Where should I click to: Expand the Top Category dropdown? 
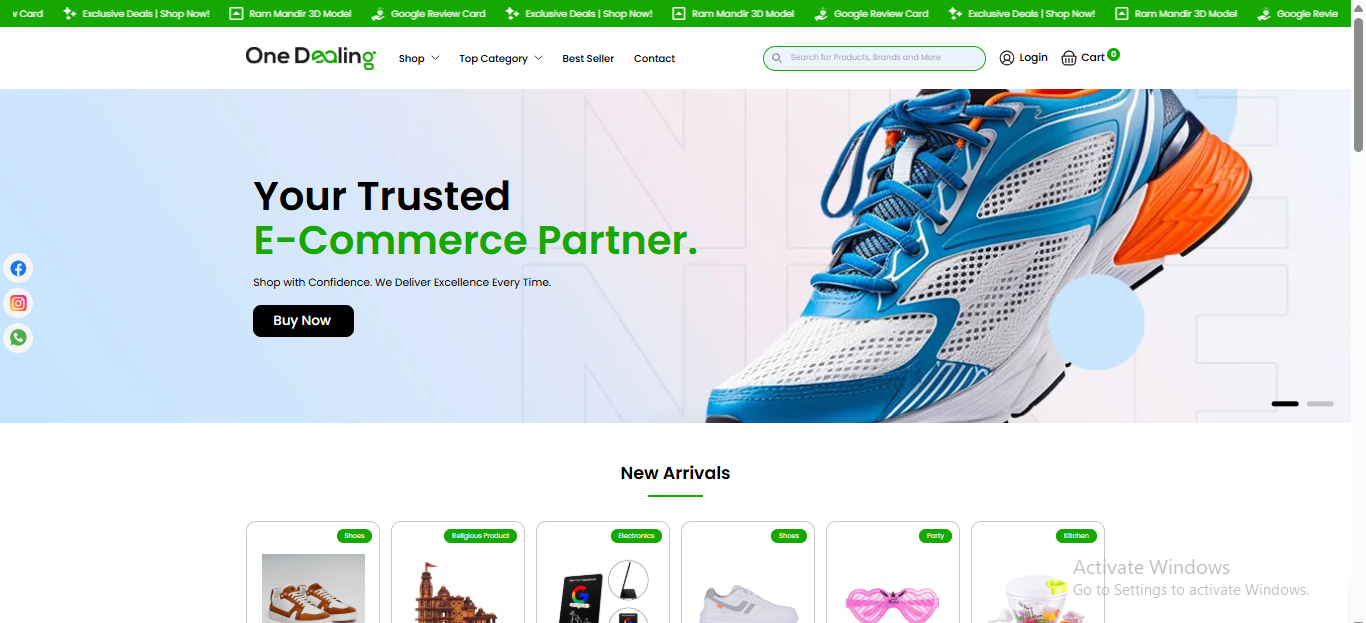tap(500, 59)
